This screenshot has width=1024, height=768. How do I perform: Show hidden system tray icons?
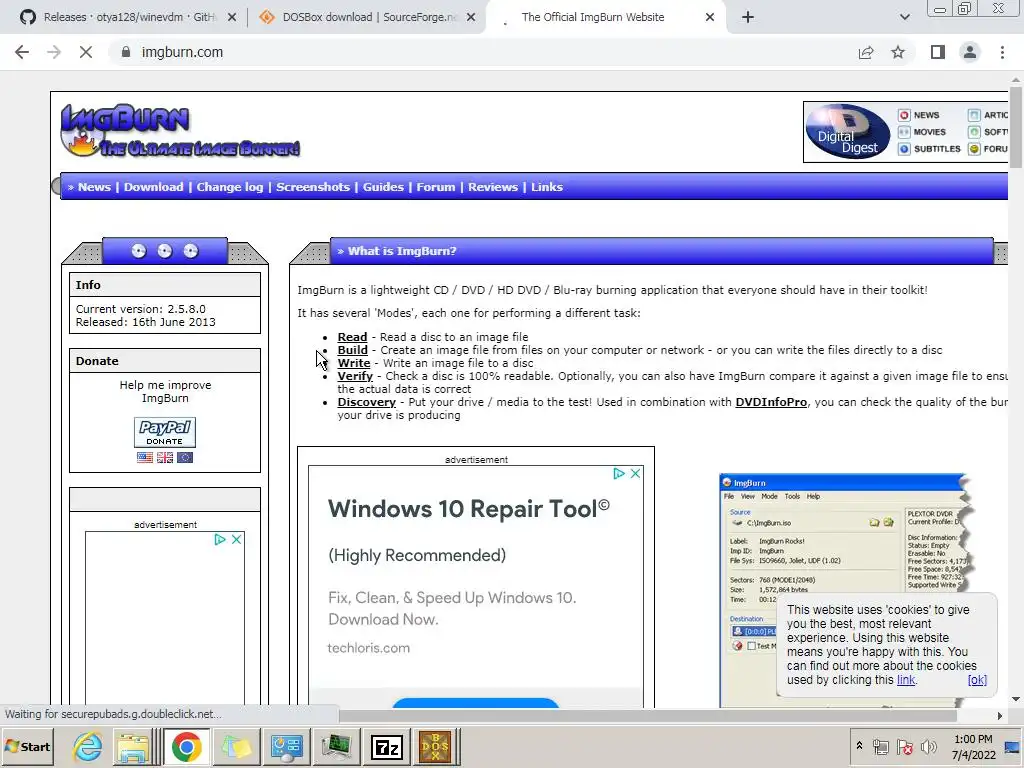(859, 746)
